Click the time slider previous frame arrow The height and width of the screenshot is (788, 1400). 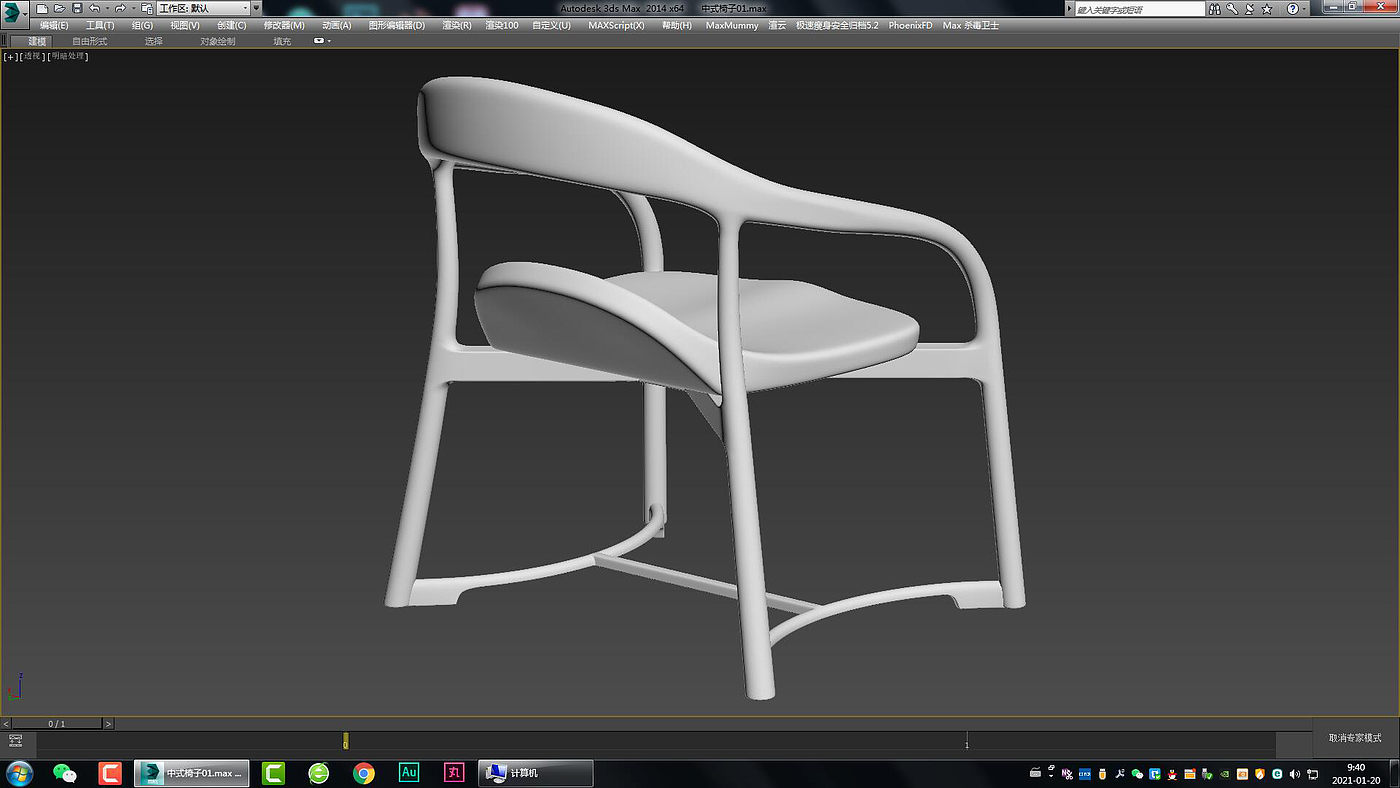tap(6, 723)
